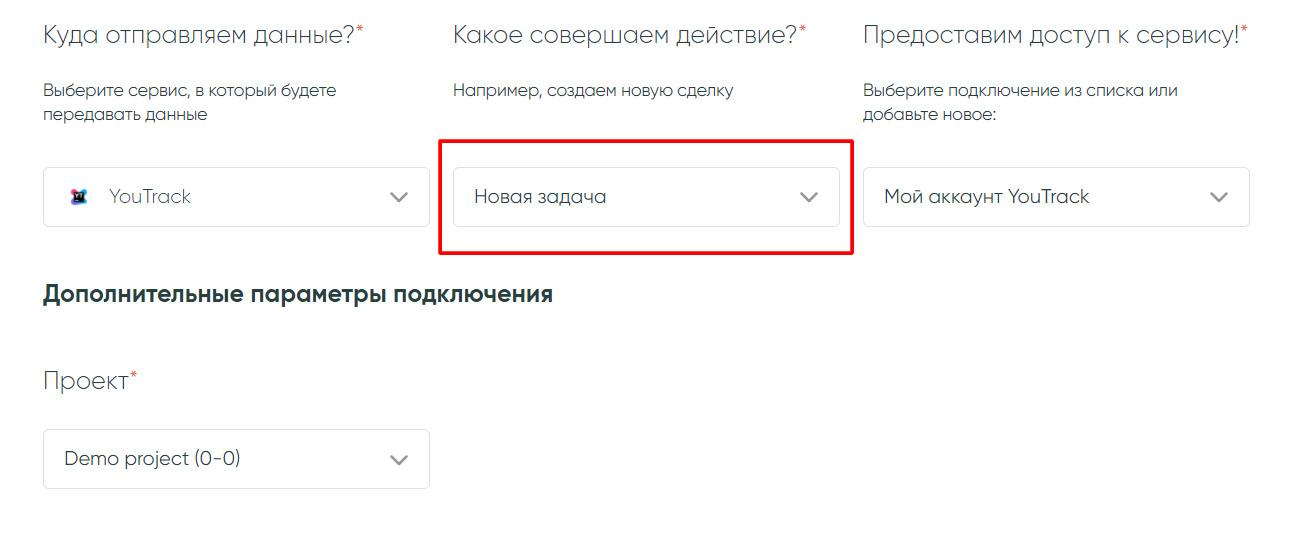
Task: Click the red asterisk after Какое совершаем действие?
Action: pos(802,30)
